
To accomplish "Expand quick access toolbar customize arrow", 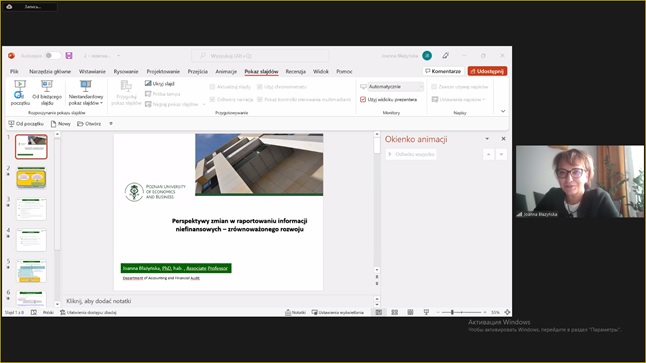I will click(x=111, y=124).
